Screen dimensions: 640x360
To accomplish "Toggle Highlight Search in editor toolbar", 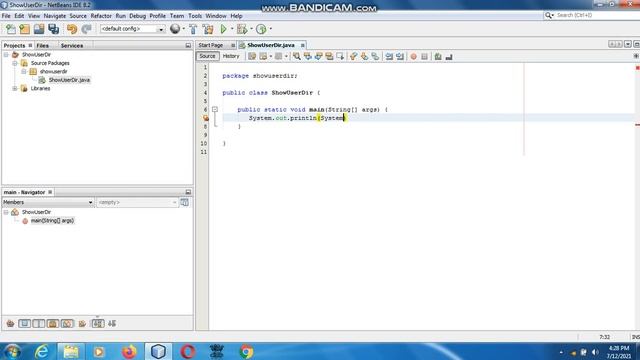I will (x=329, y=57).
